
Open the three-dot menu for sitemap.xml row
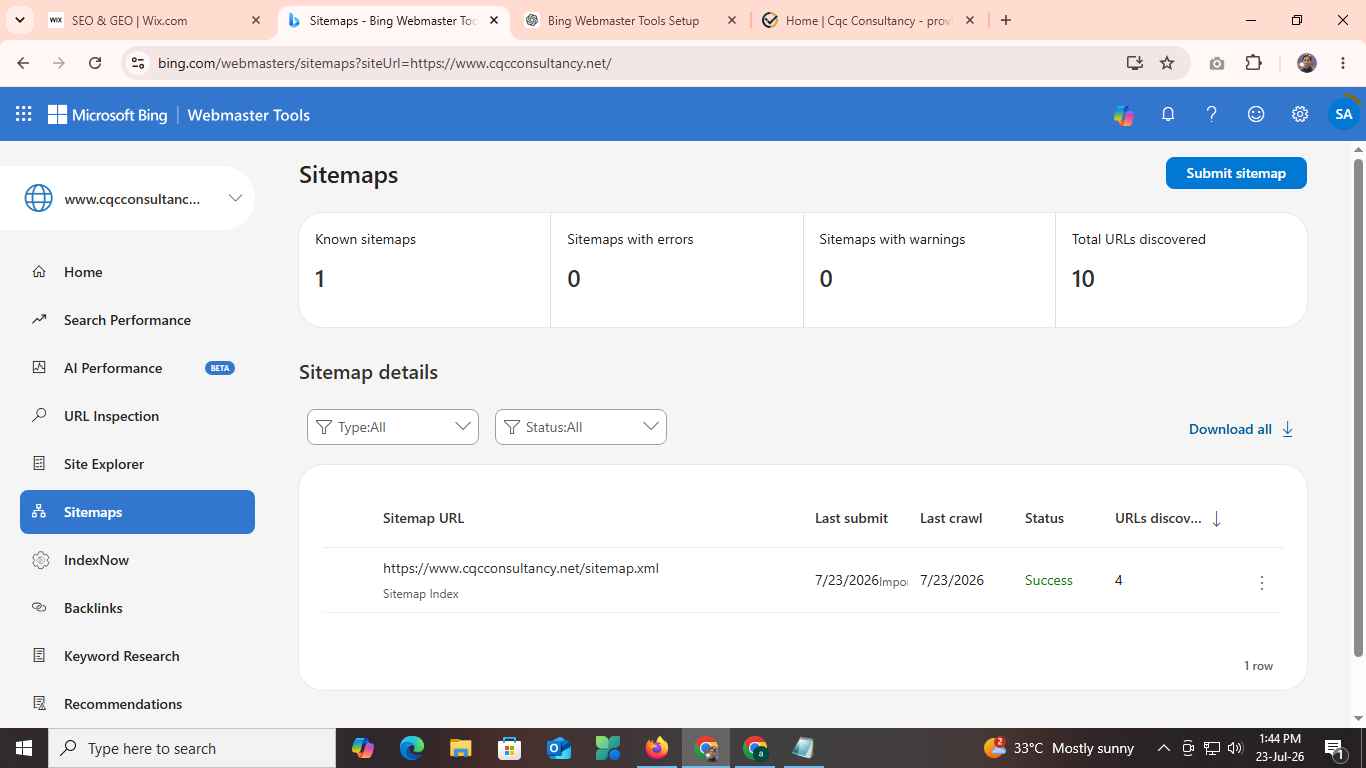[x=1262, y=582]
